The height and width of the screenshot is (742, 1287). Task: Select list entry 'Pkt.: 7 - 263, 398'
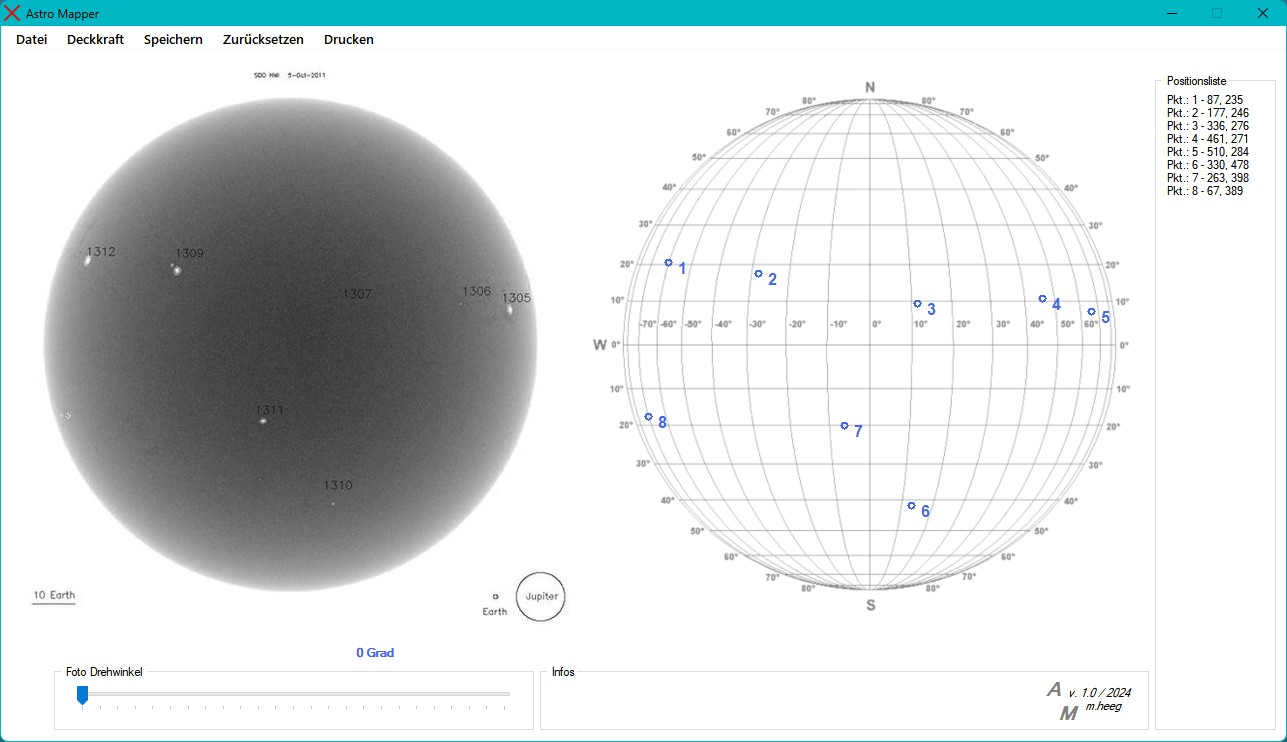click(1208, 178)
